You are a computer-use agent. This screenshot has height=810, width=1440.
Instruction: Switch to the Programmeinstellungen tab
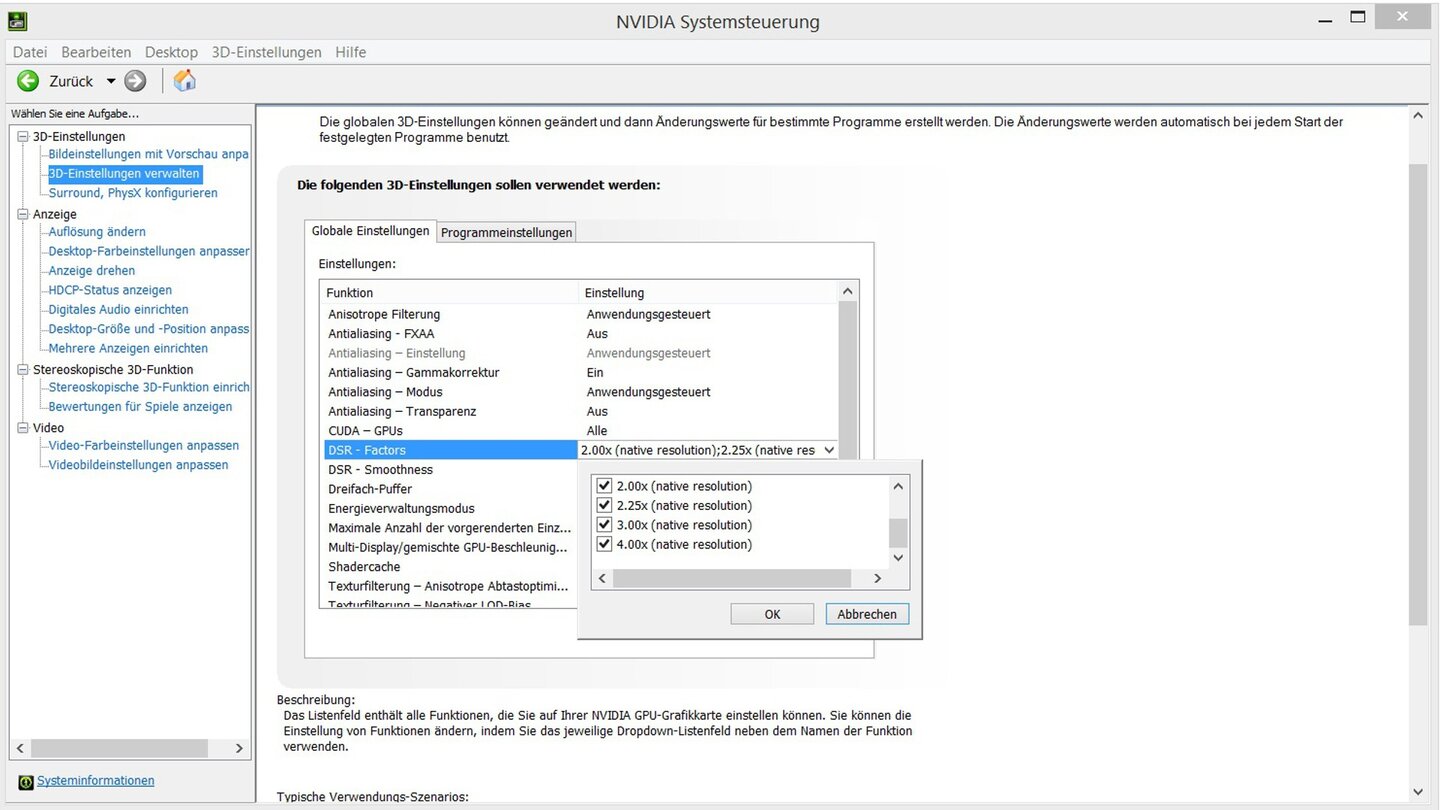click(507, 232)
